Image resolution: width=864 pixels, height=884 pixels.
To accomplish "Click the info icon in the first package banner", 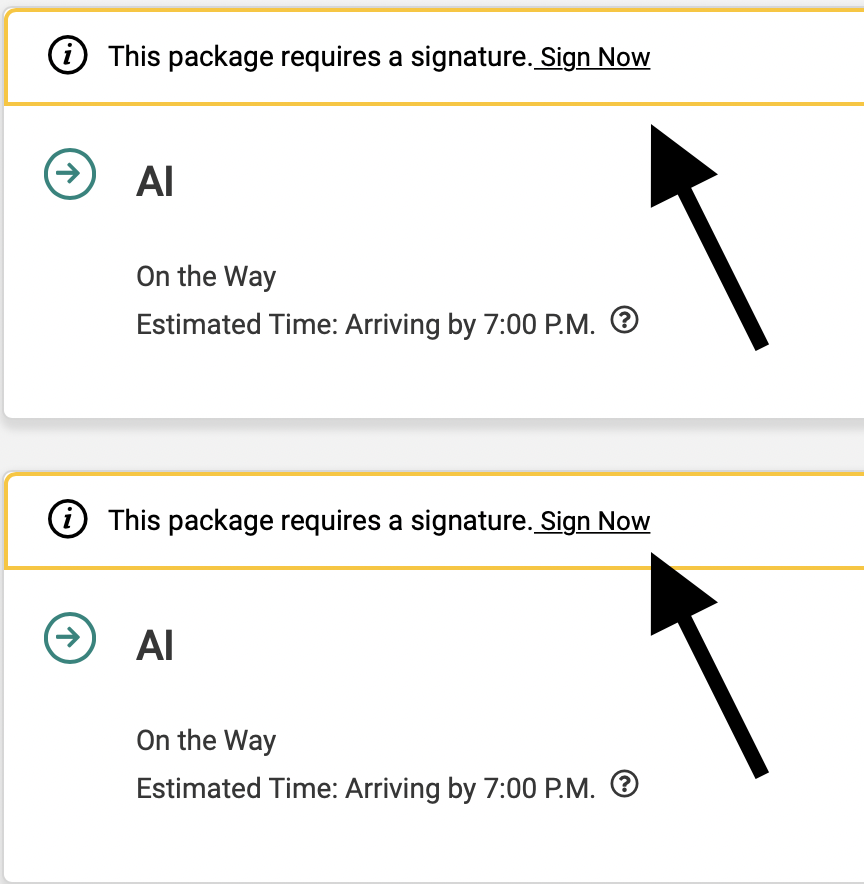I will click(68, 57).
